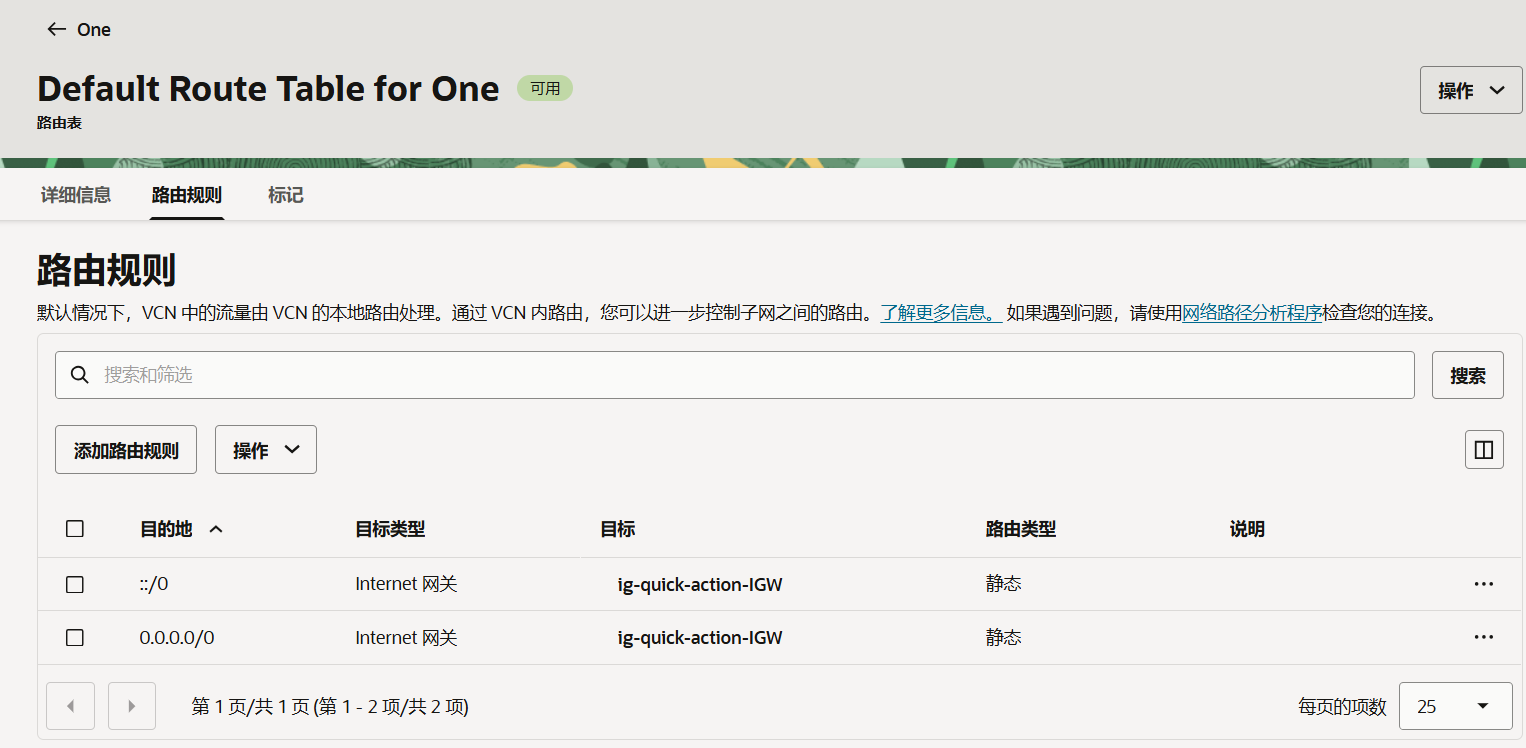Open the 网络路径分析程序 link

[1252, 313]
